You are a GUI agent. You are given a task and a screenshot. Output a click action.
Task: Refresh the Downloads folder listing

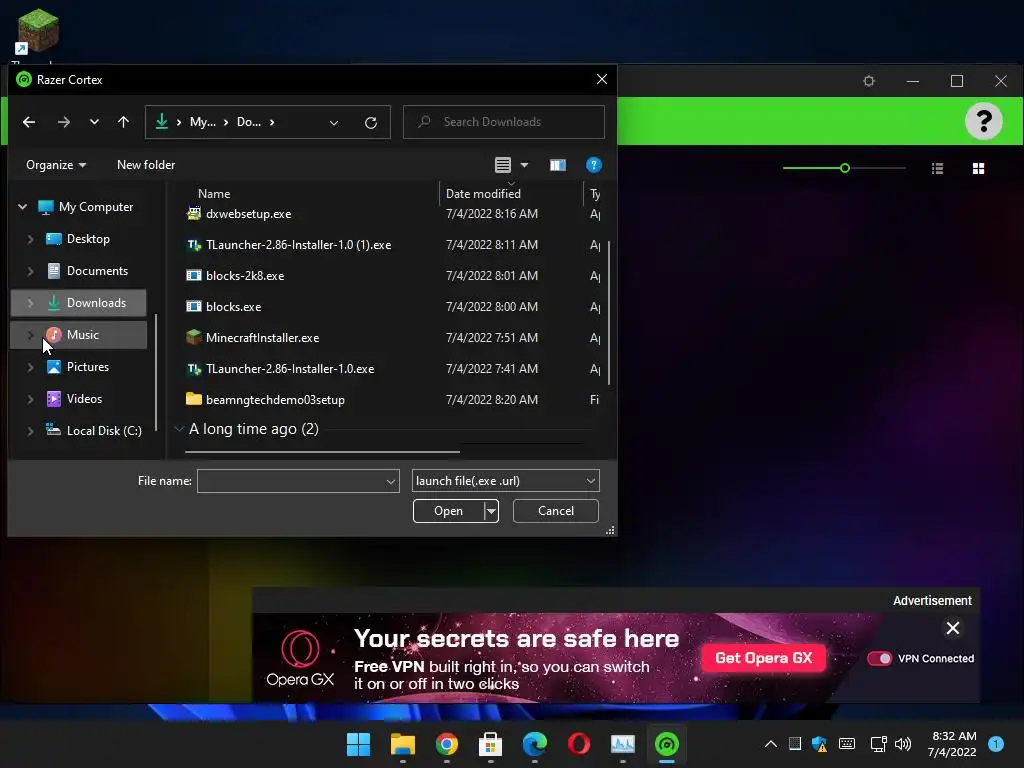point(371,123)
